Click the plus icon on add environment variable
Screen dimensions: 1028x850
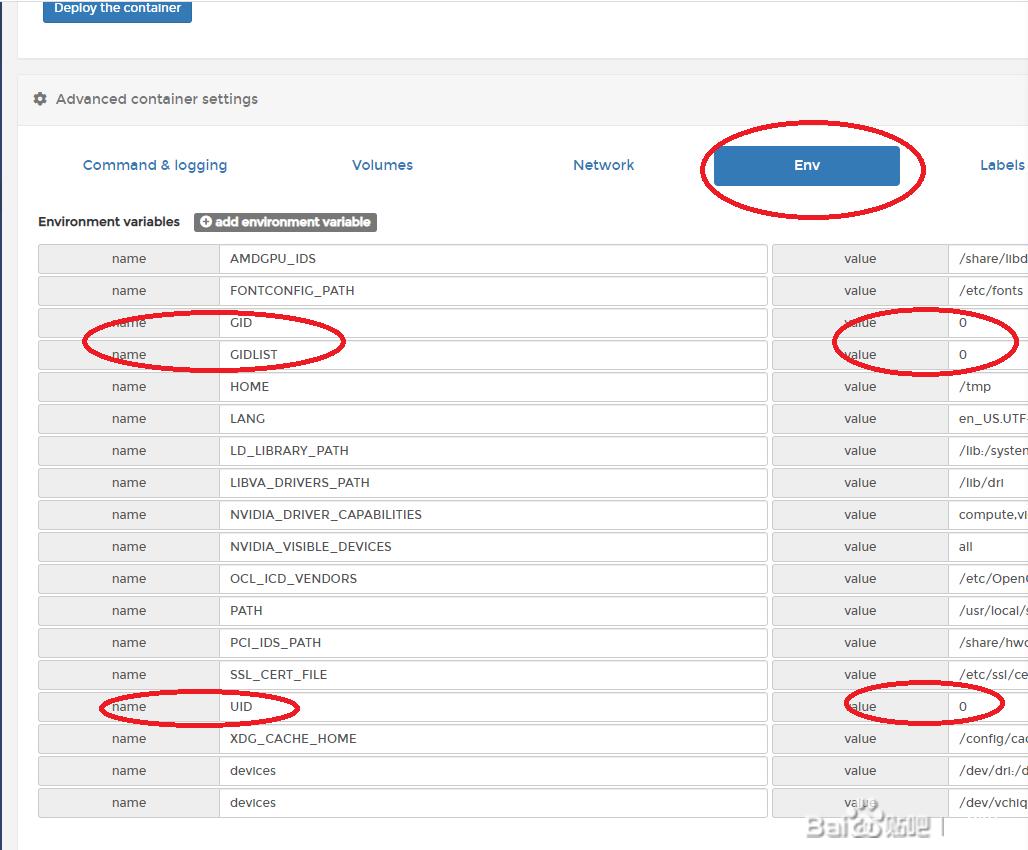206,222
